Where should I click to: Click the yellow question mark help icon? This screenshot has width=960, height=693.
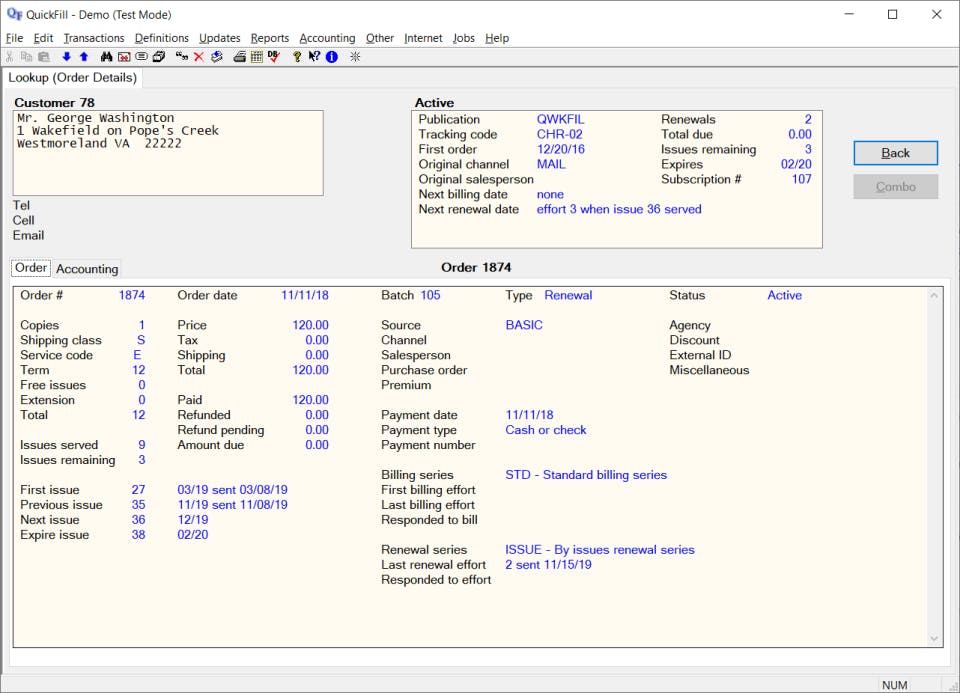pos(297,57)
